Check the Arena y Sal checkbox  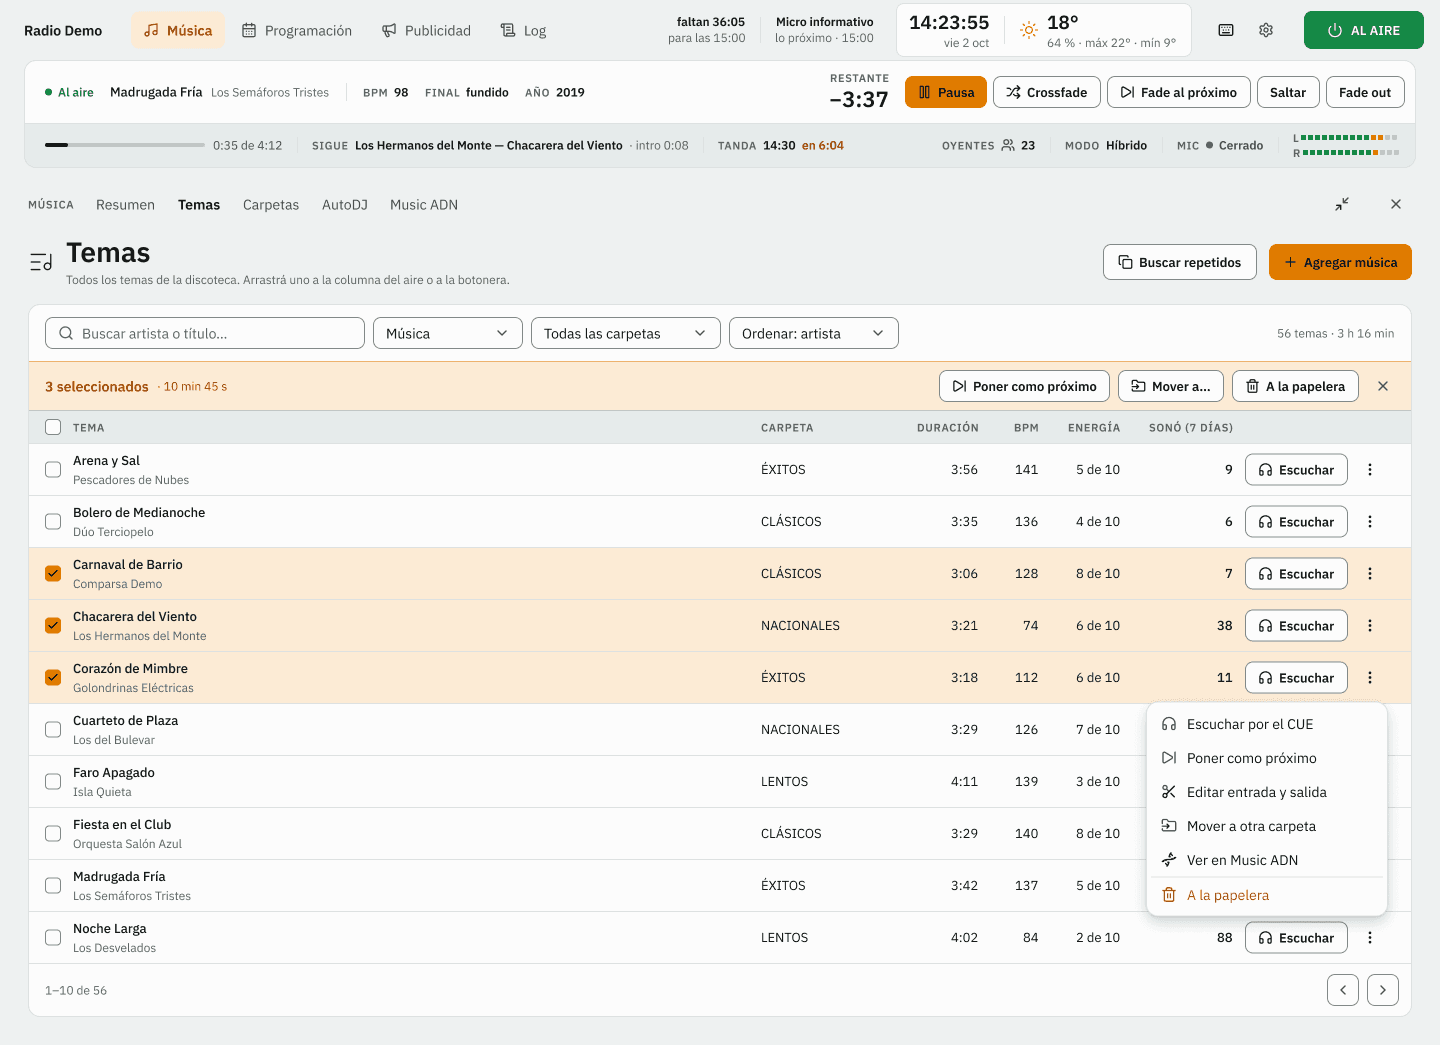pos(53,470)
